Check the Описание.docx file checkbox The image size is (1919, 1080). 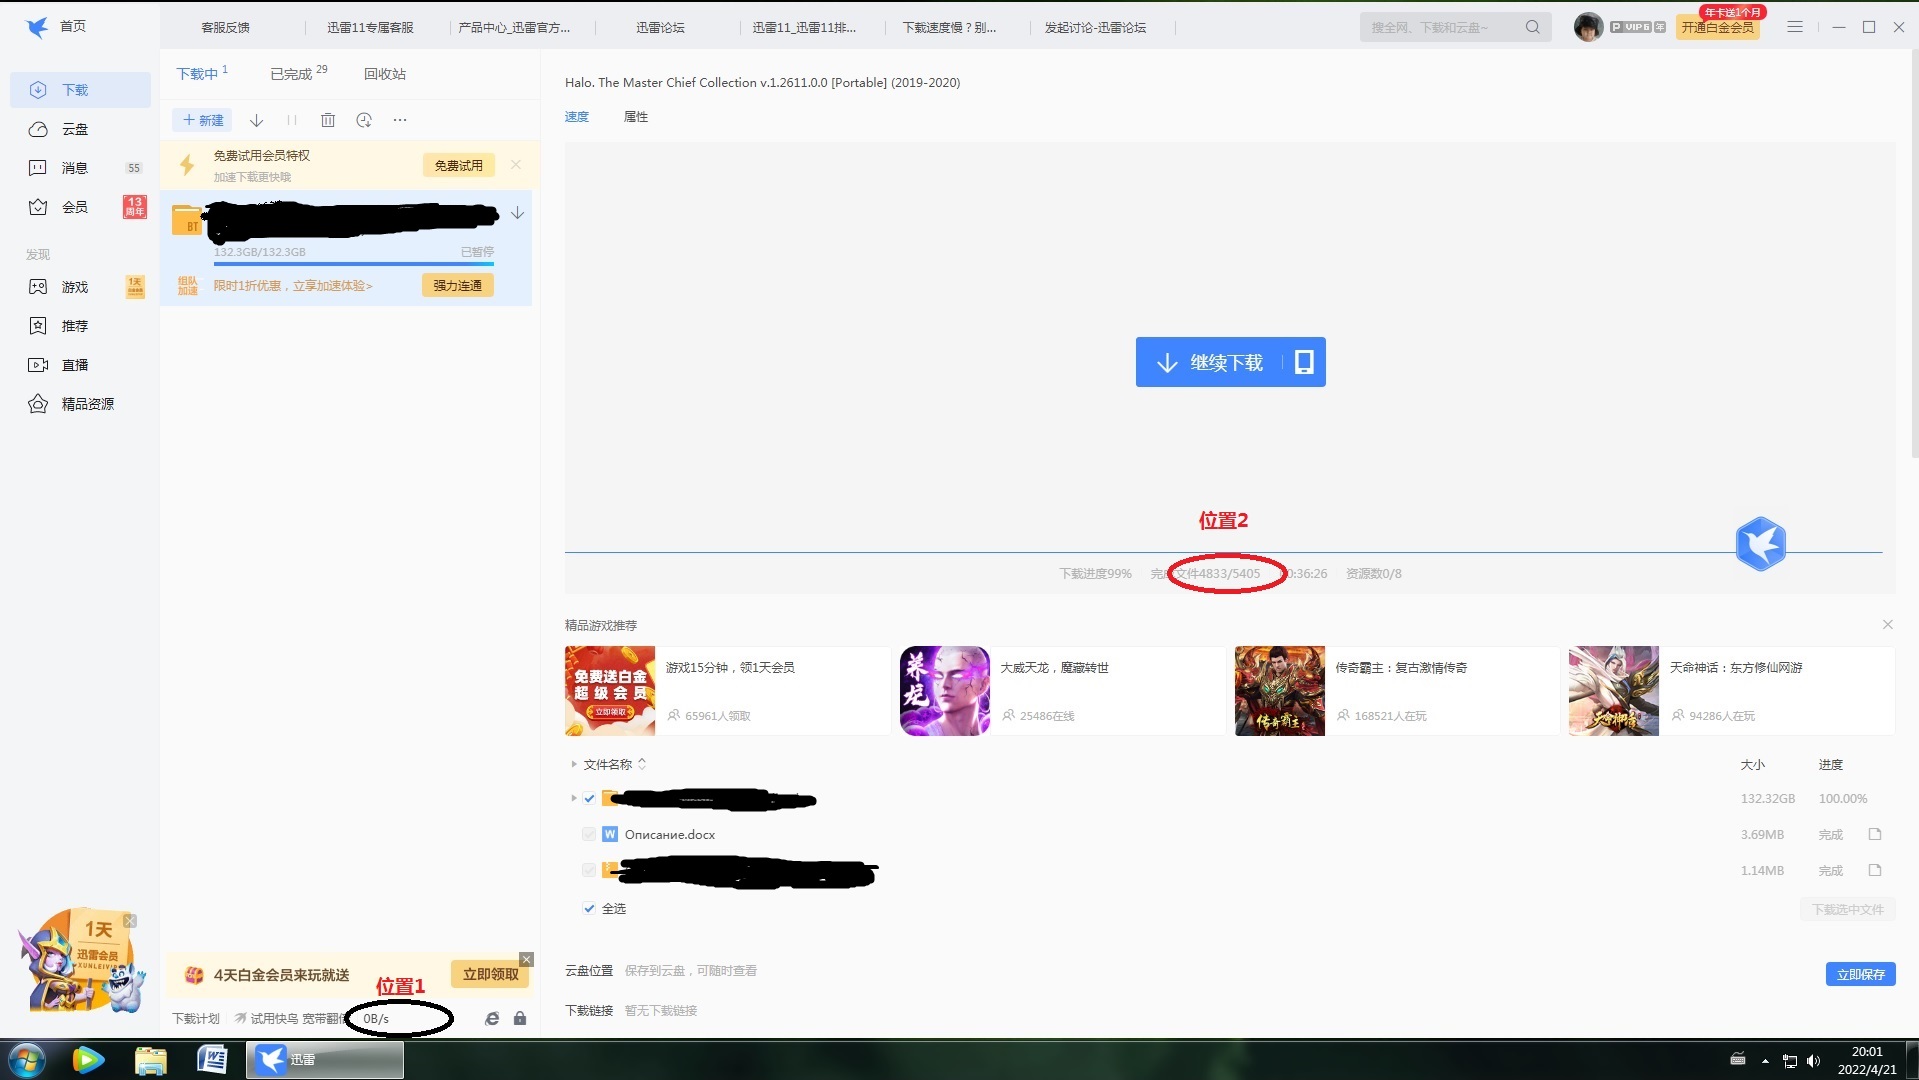click(589, 833)
